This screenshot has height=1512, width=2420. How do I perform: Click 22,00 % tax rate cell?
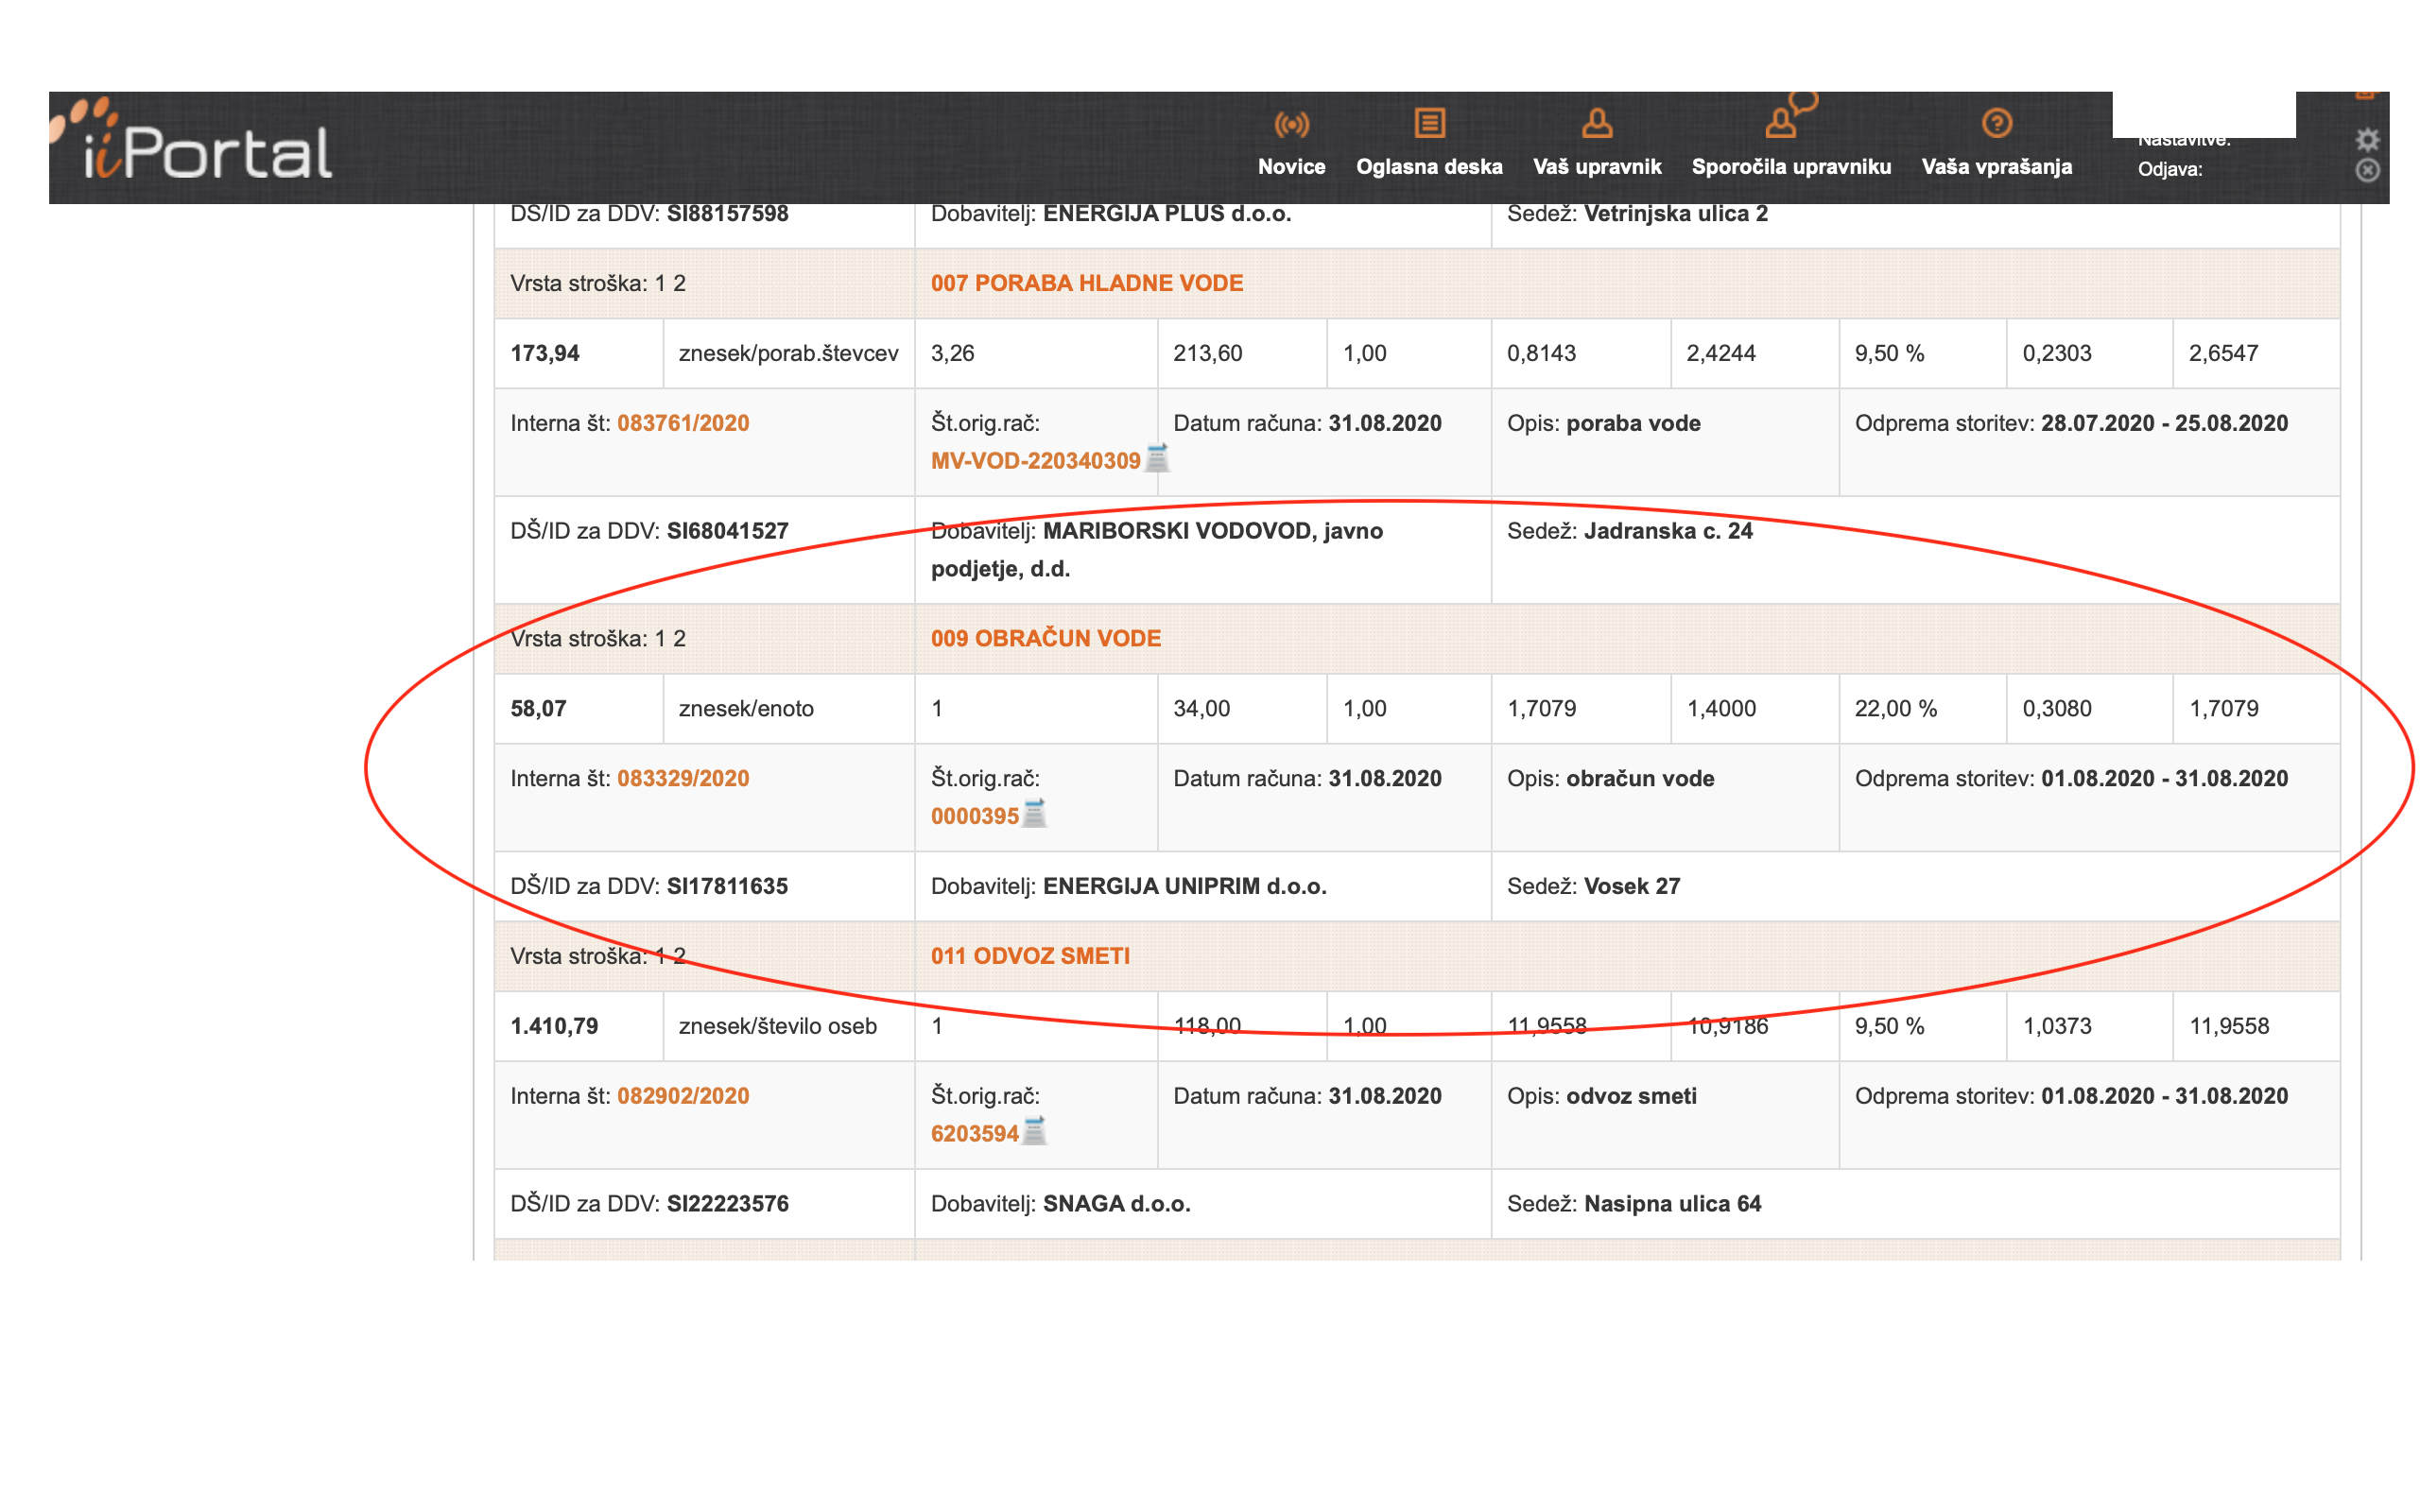pos(1922,708)
